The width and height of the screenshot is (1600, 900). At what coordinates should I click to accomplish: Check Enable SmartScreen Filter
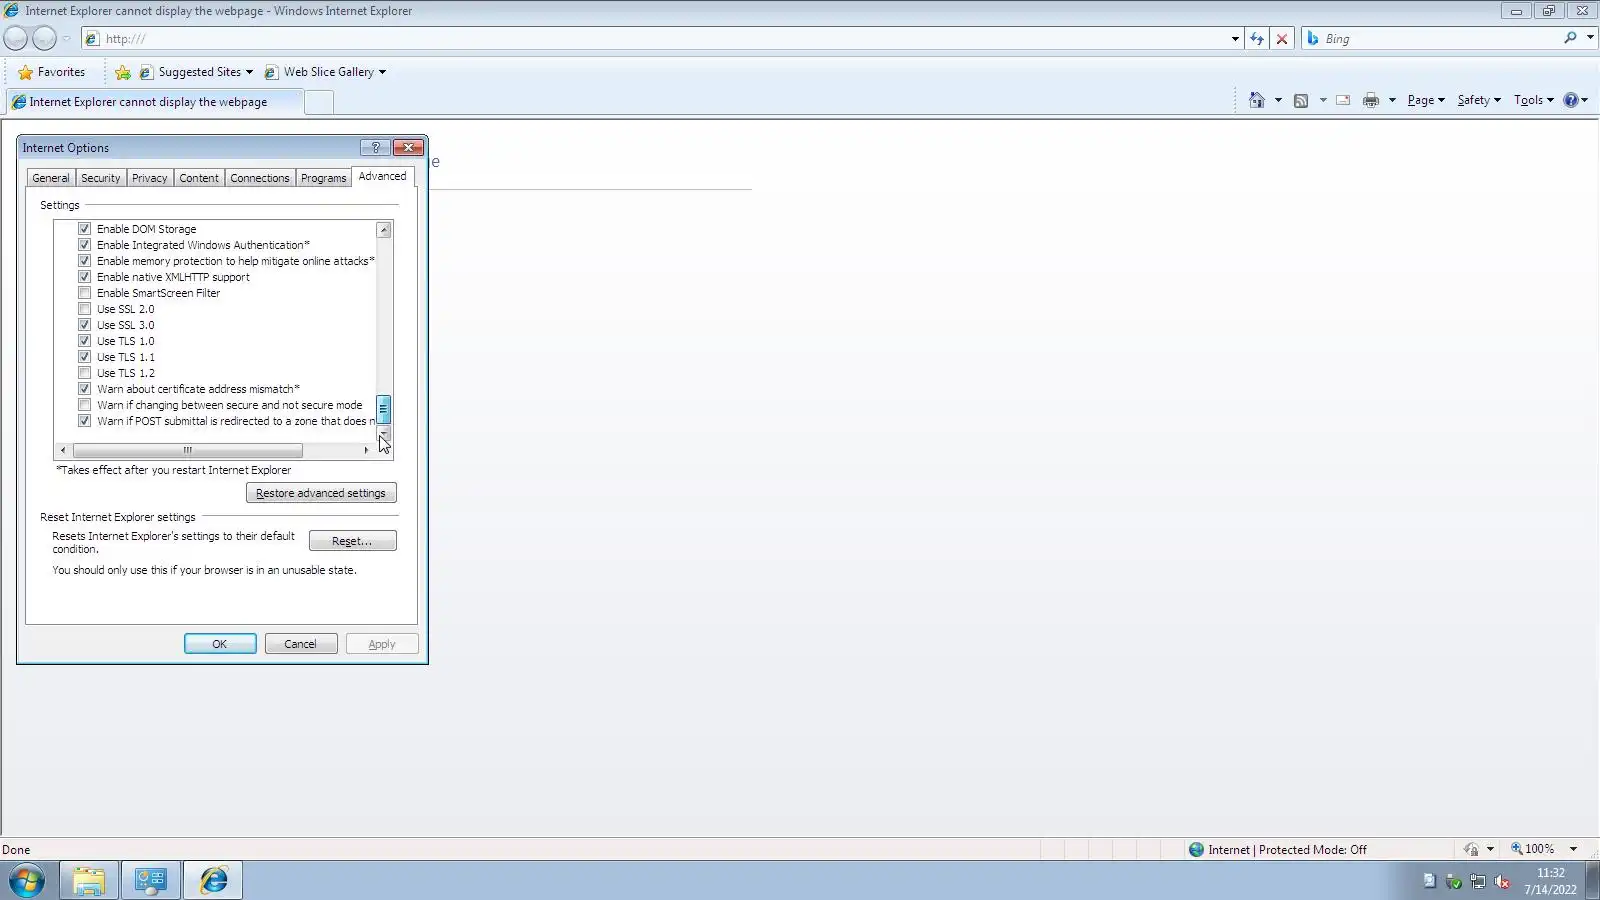pyautogui.click(x=85, y=293)
